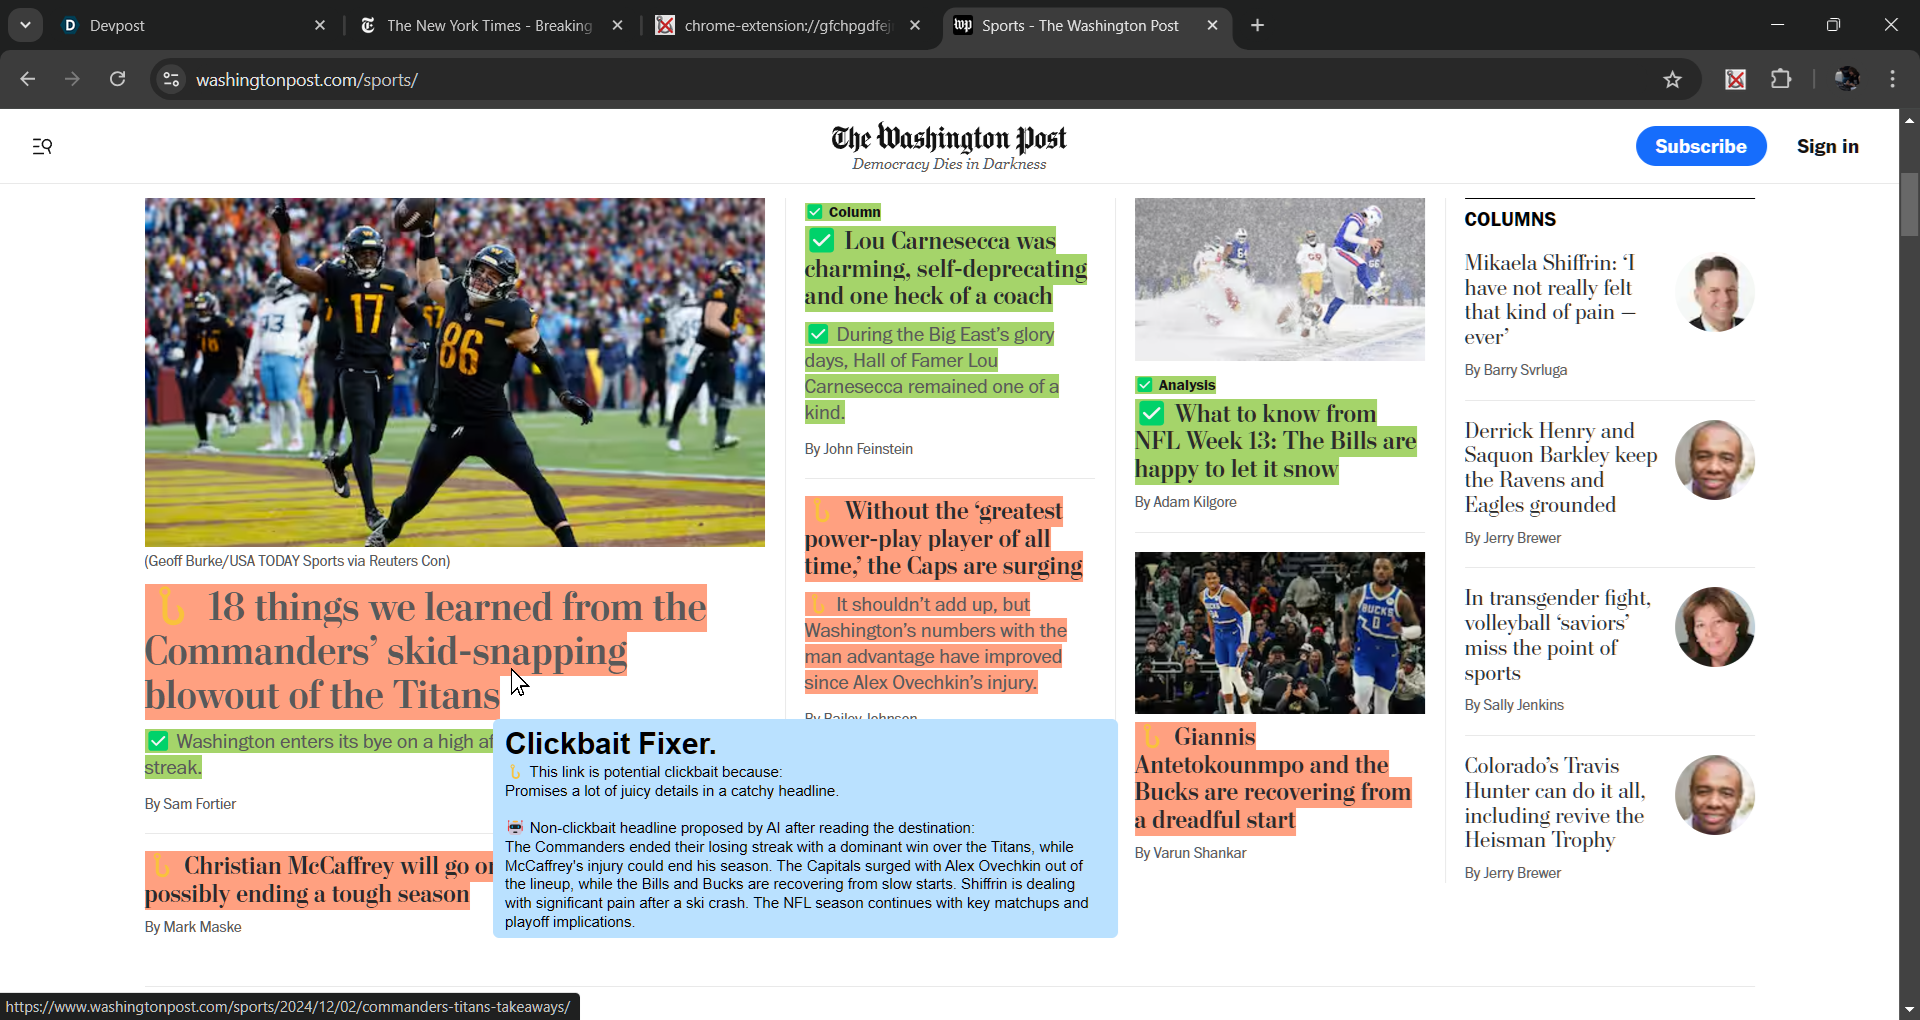Open the snowy Bills game photo

coord(1279,279)
